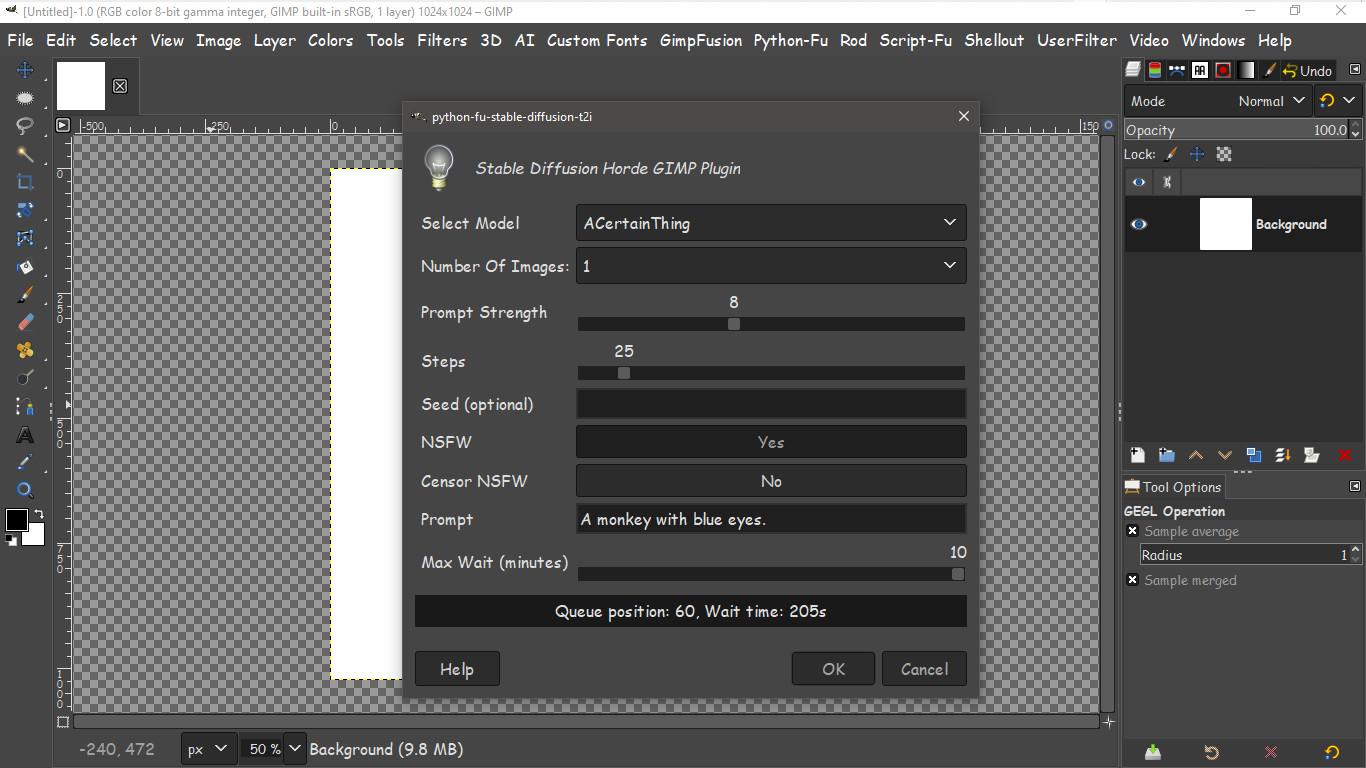Open Help for the Stable Diffusion plugin
Image resolution: width=1366 pixels, height=768 pixels.
(457, 668)
